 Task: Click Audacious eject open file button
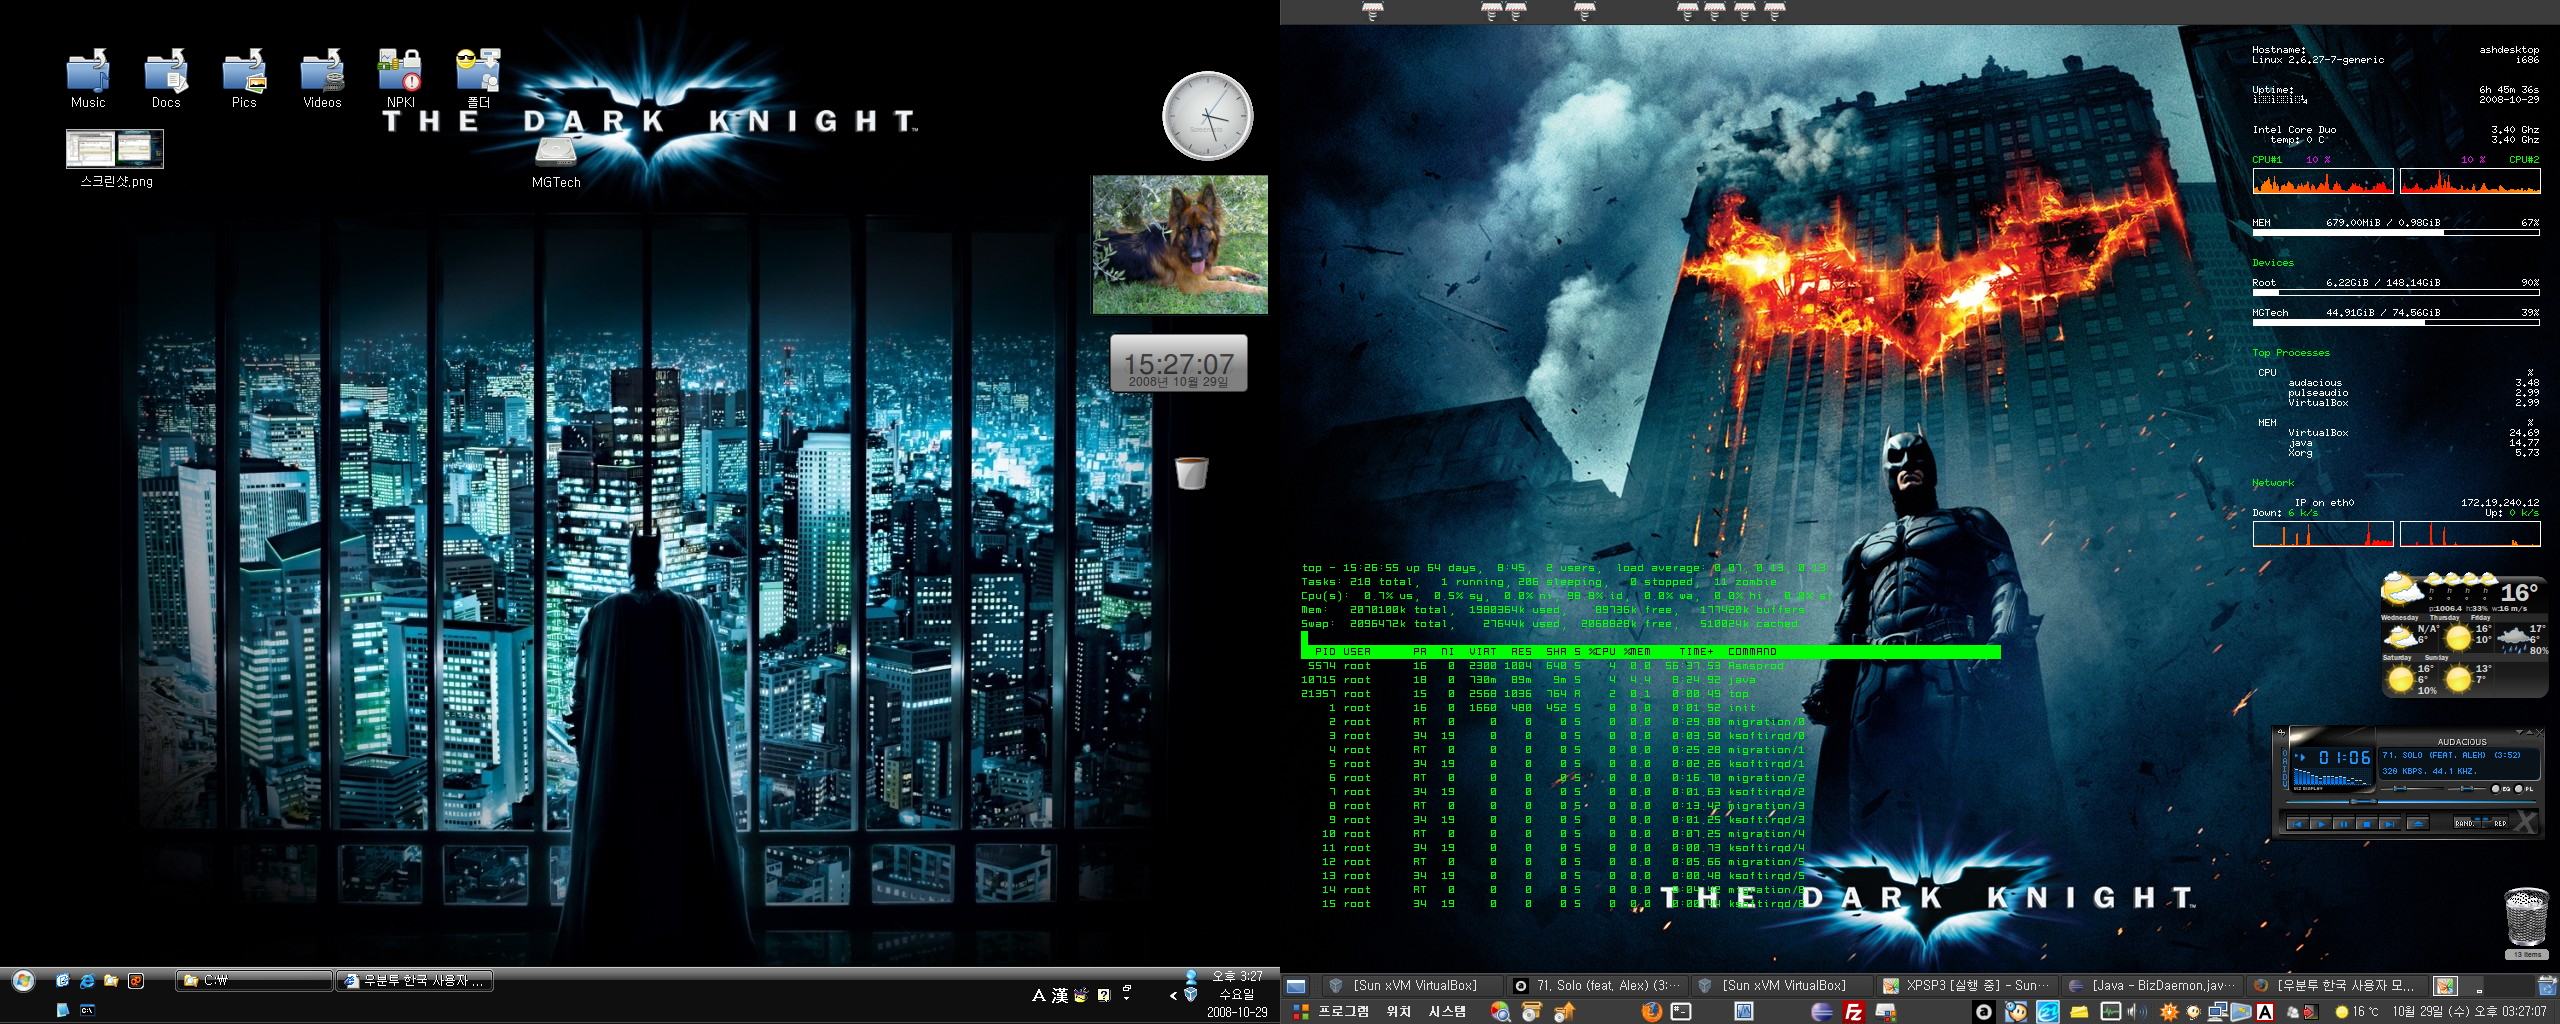2418,824
